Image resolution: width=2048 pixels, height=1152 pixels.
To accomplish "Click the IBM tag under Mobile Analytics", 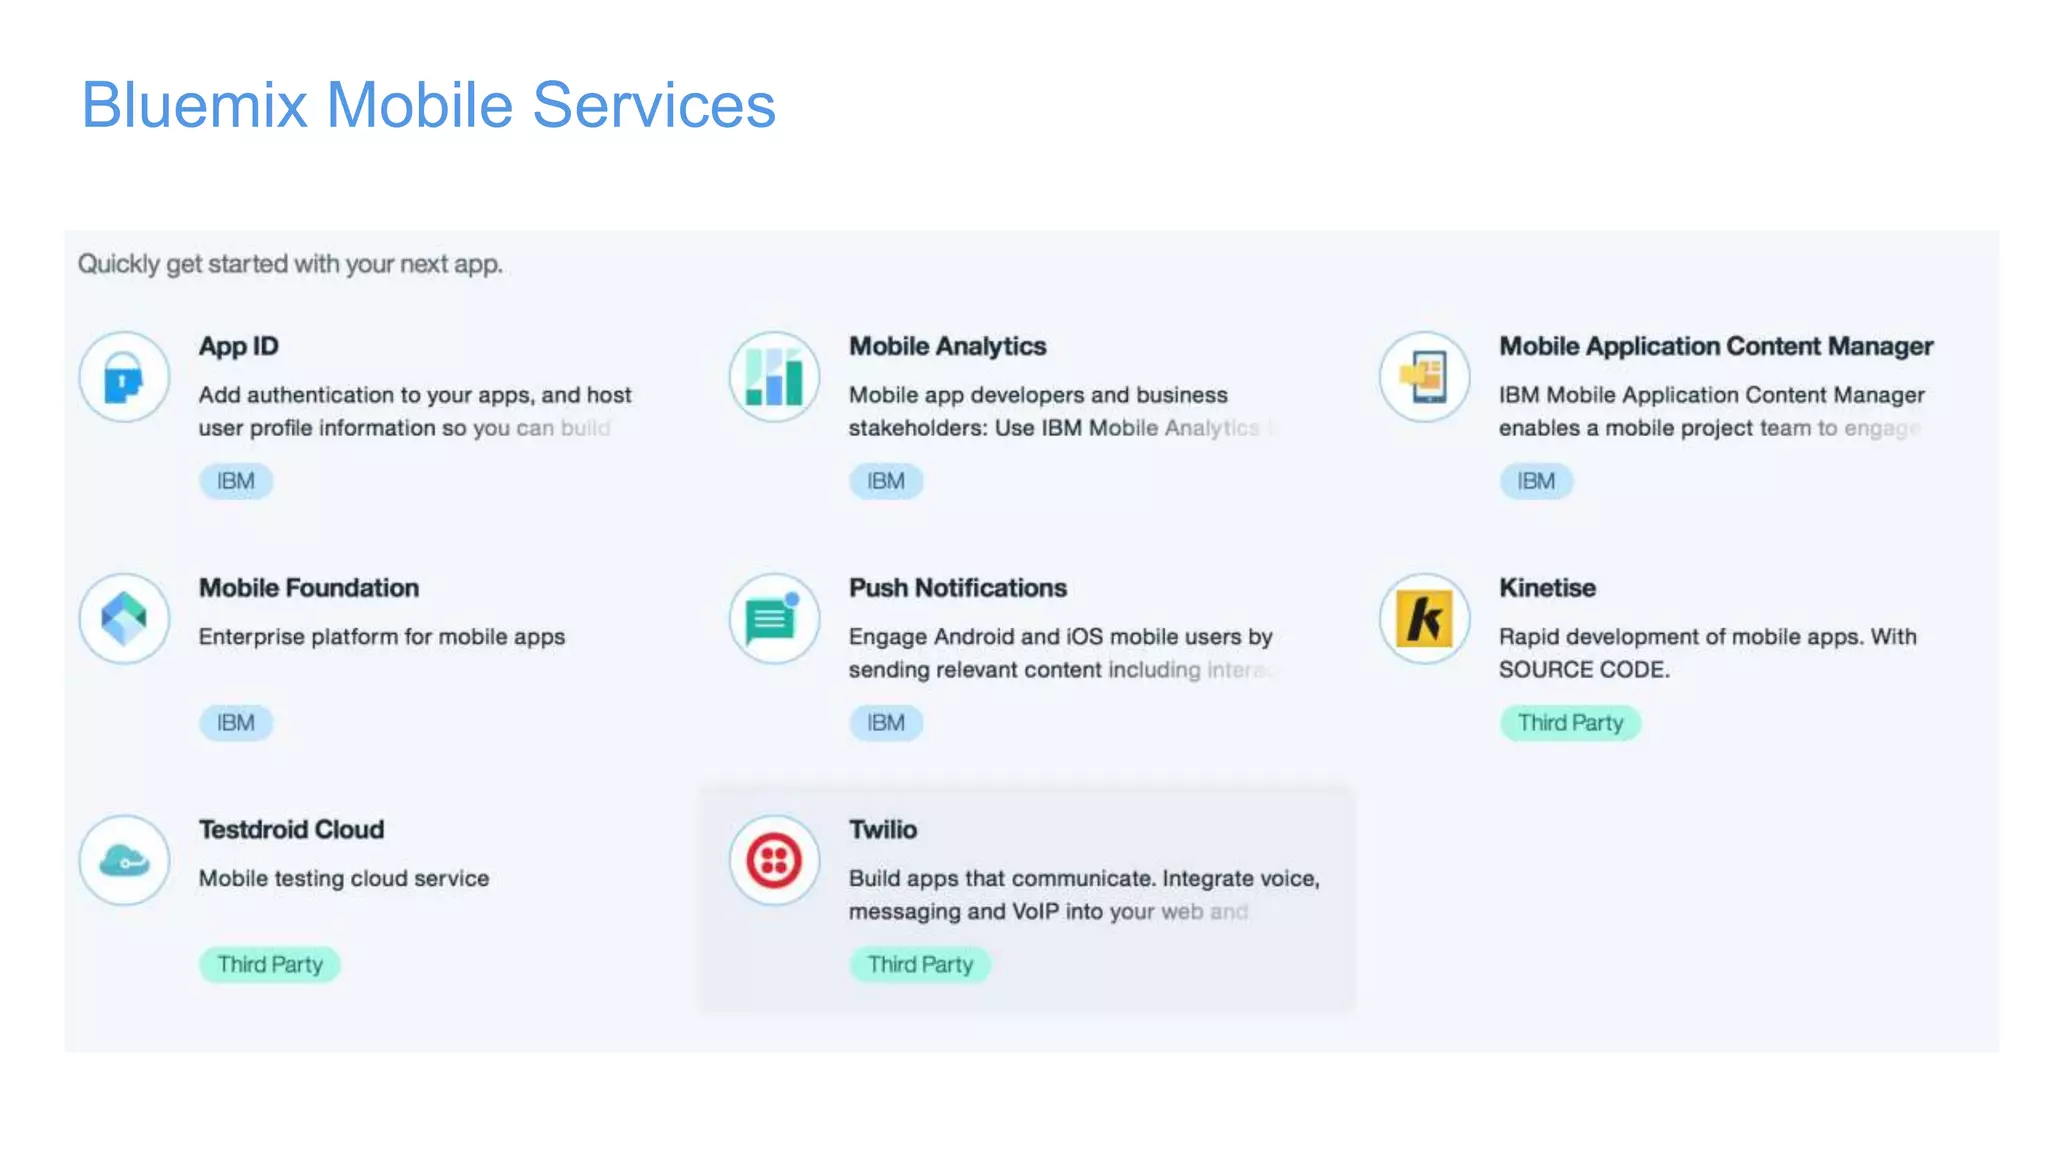I will (x=886, y=481).
